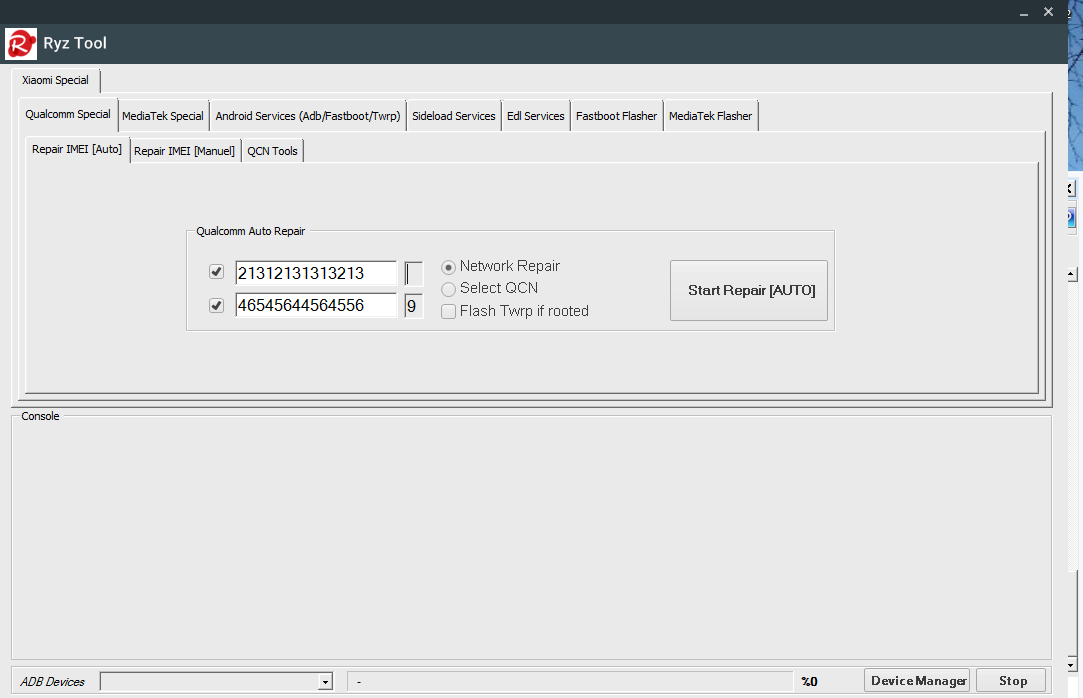The height and width of the screenshot is (698, 1083).
Task: Expand the ADB Devices dropdown
Action: (325, 681)
